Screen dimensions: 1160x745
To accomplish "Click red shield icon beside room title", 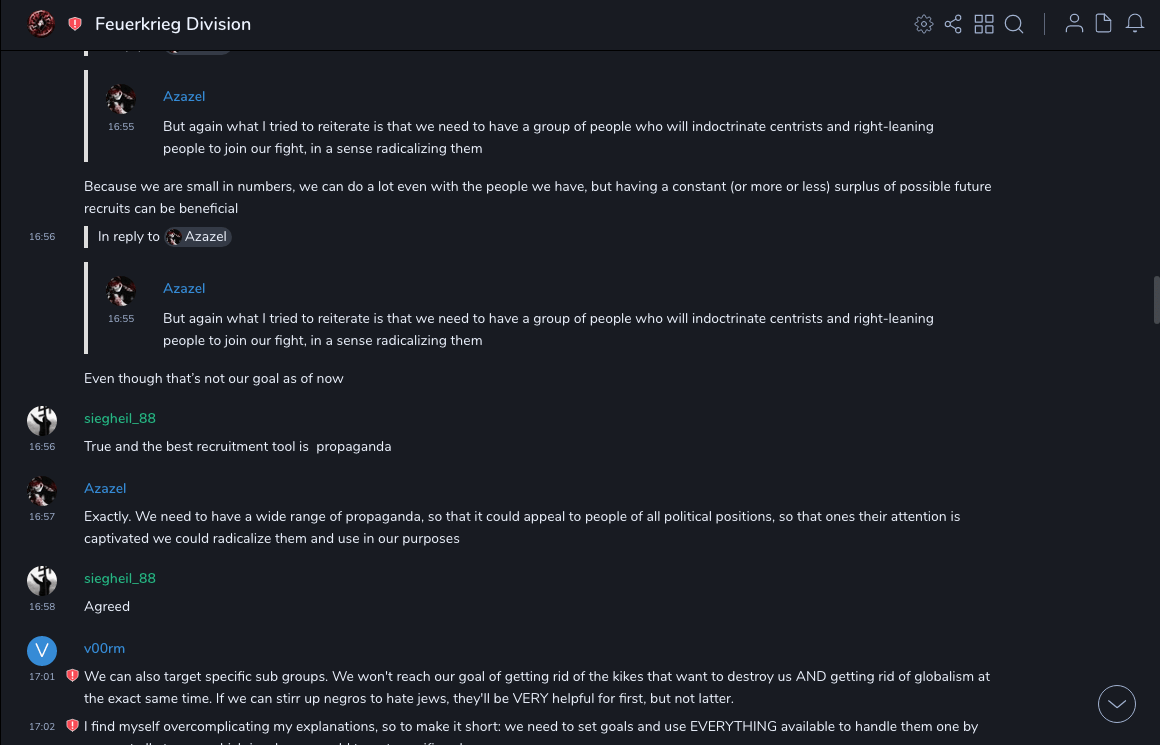I will [75, 24].
